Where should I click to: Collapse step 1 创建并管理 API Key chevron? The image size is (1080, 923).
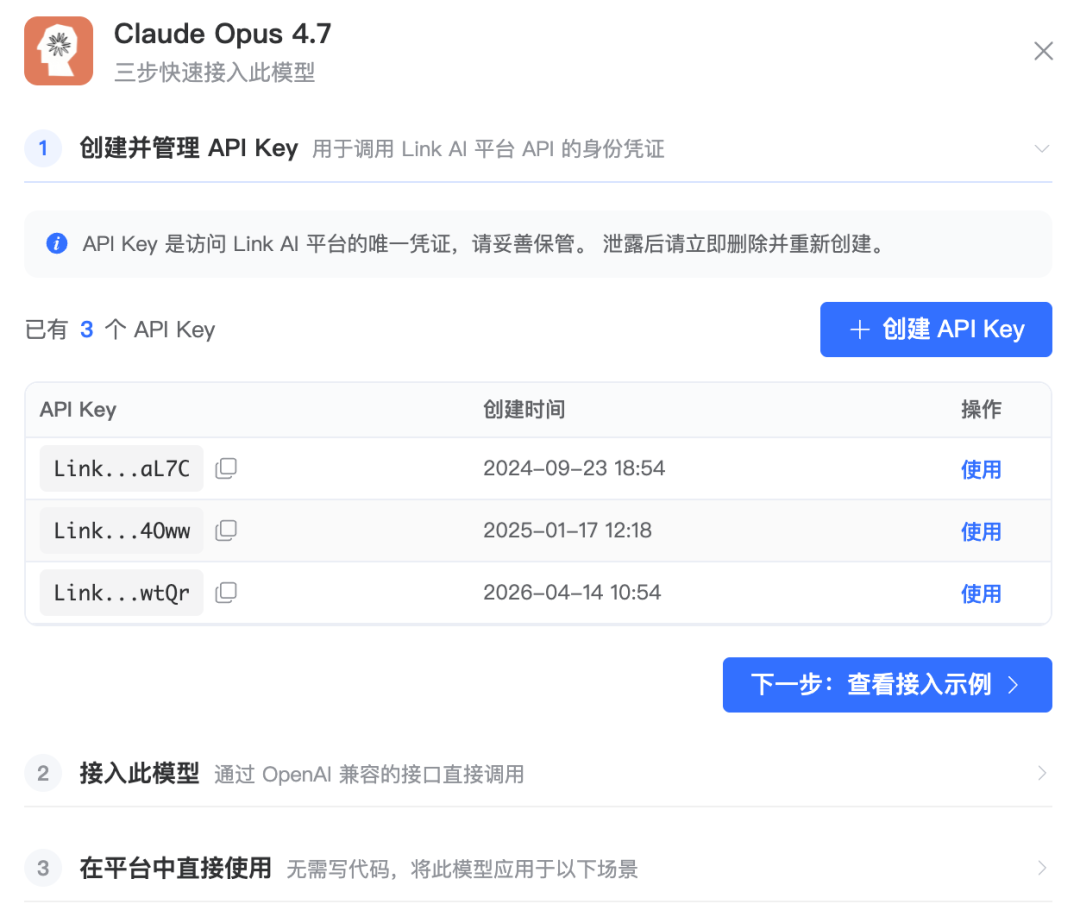click(1041, 149)
